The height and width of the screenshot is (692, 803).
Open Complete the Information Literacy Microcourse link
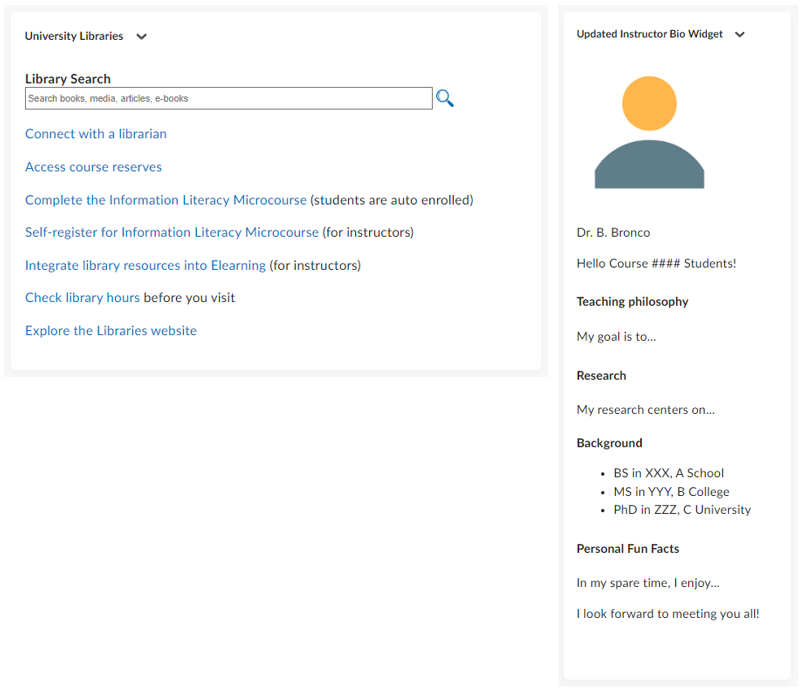(x=166, y=200)
